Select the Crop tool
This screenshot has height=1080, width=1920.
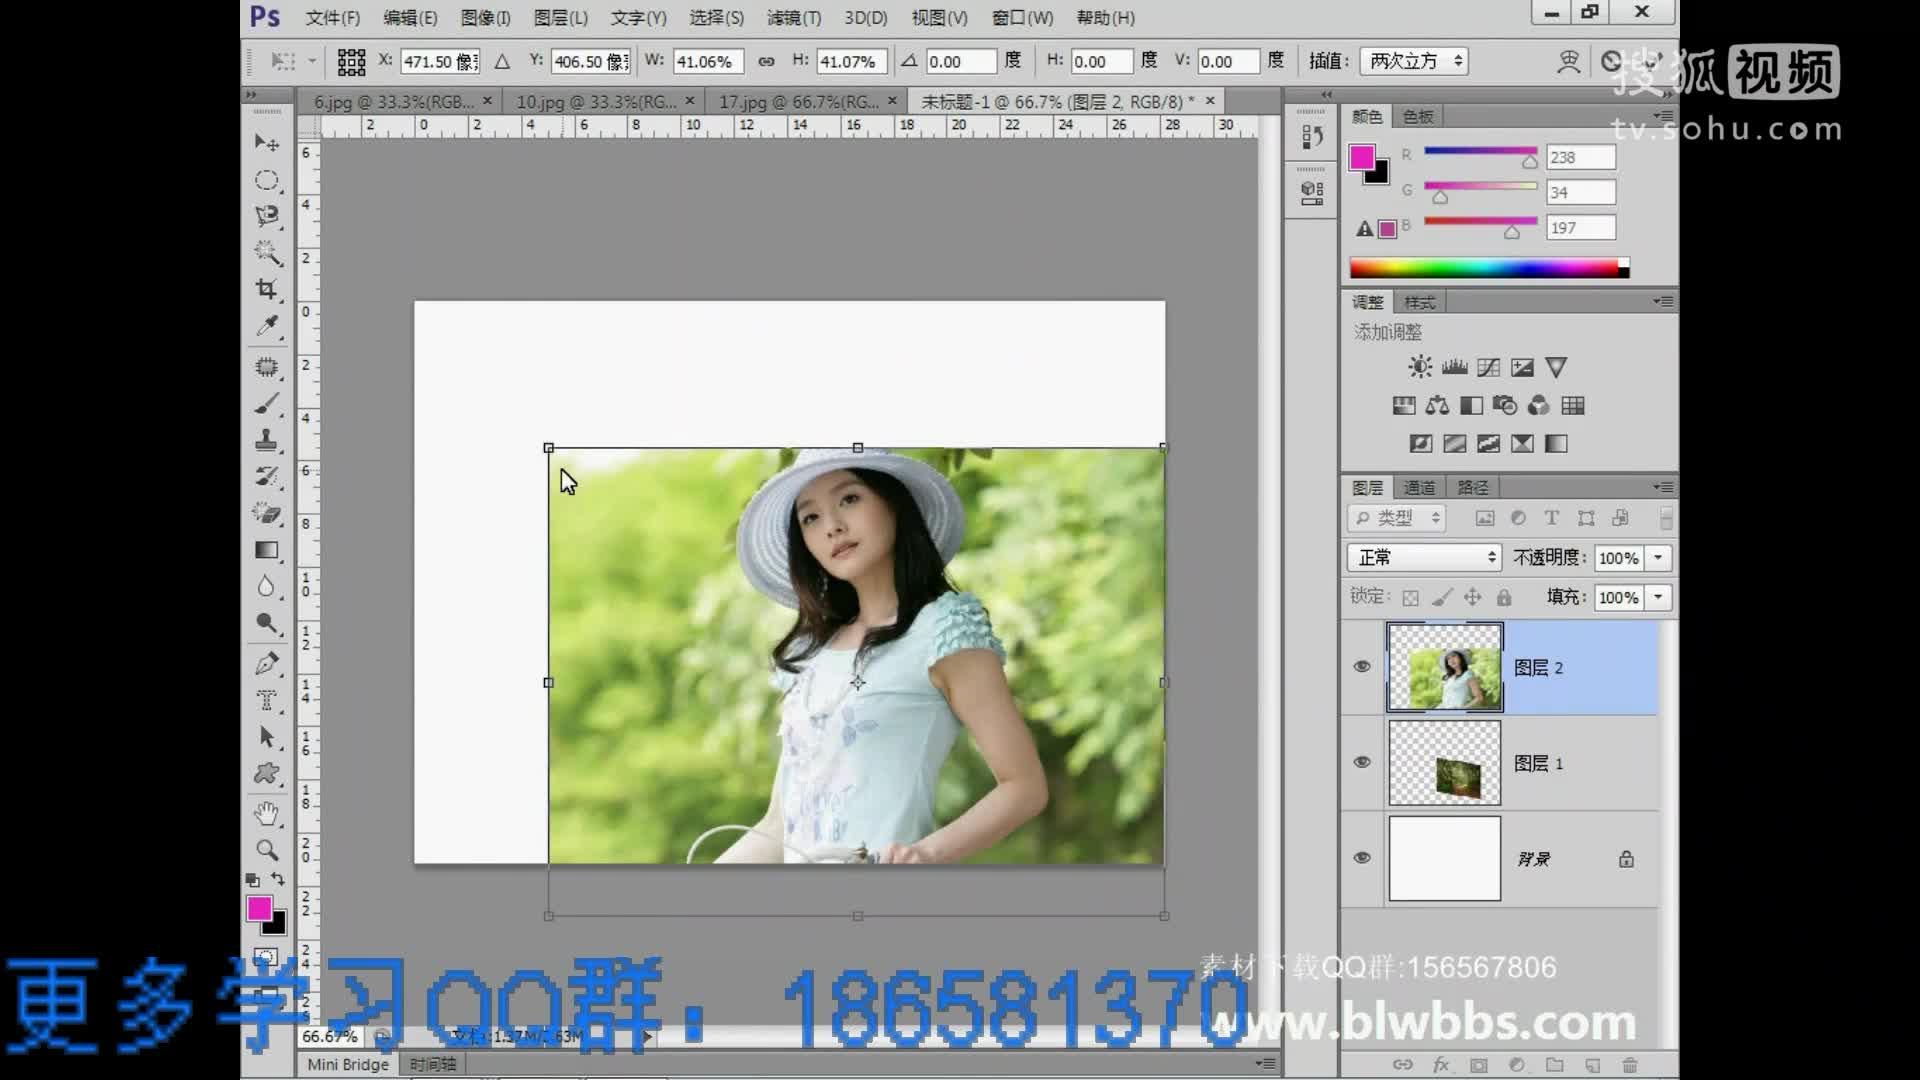point(266,289)
